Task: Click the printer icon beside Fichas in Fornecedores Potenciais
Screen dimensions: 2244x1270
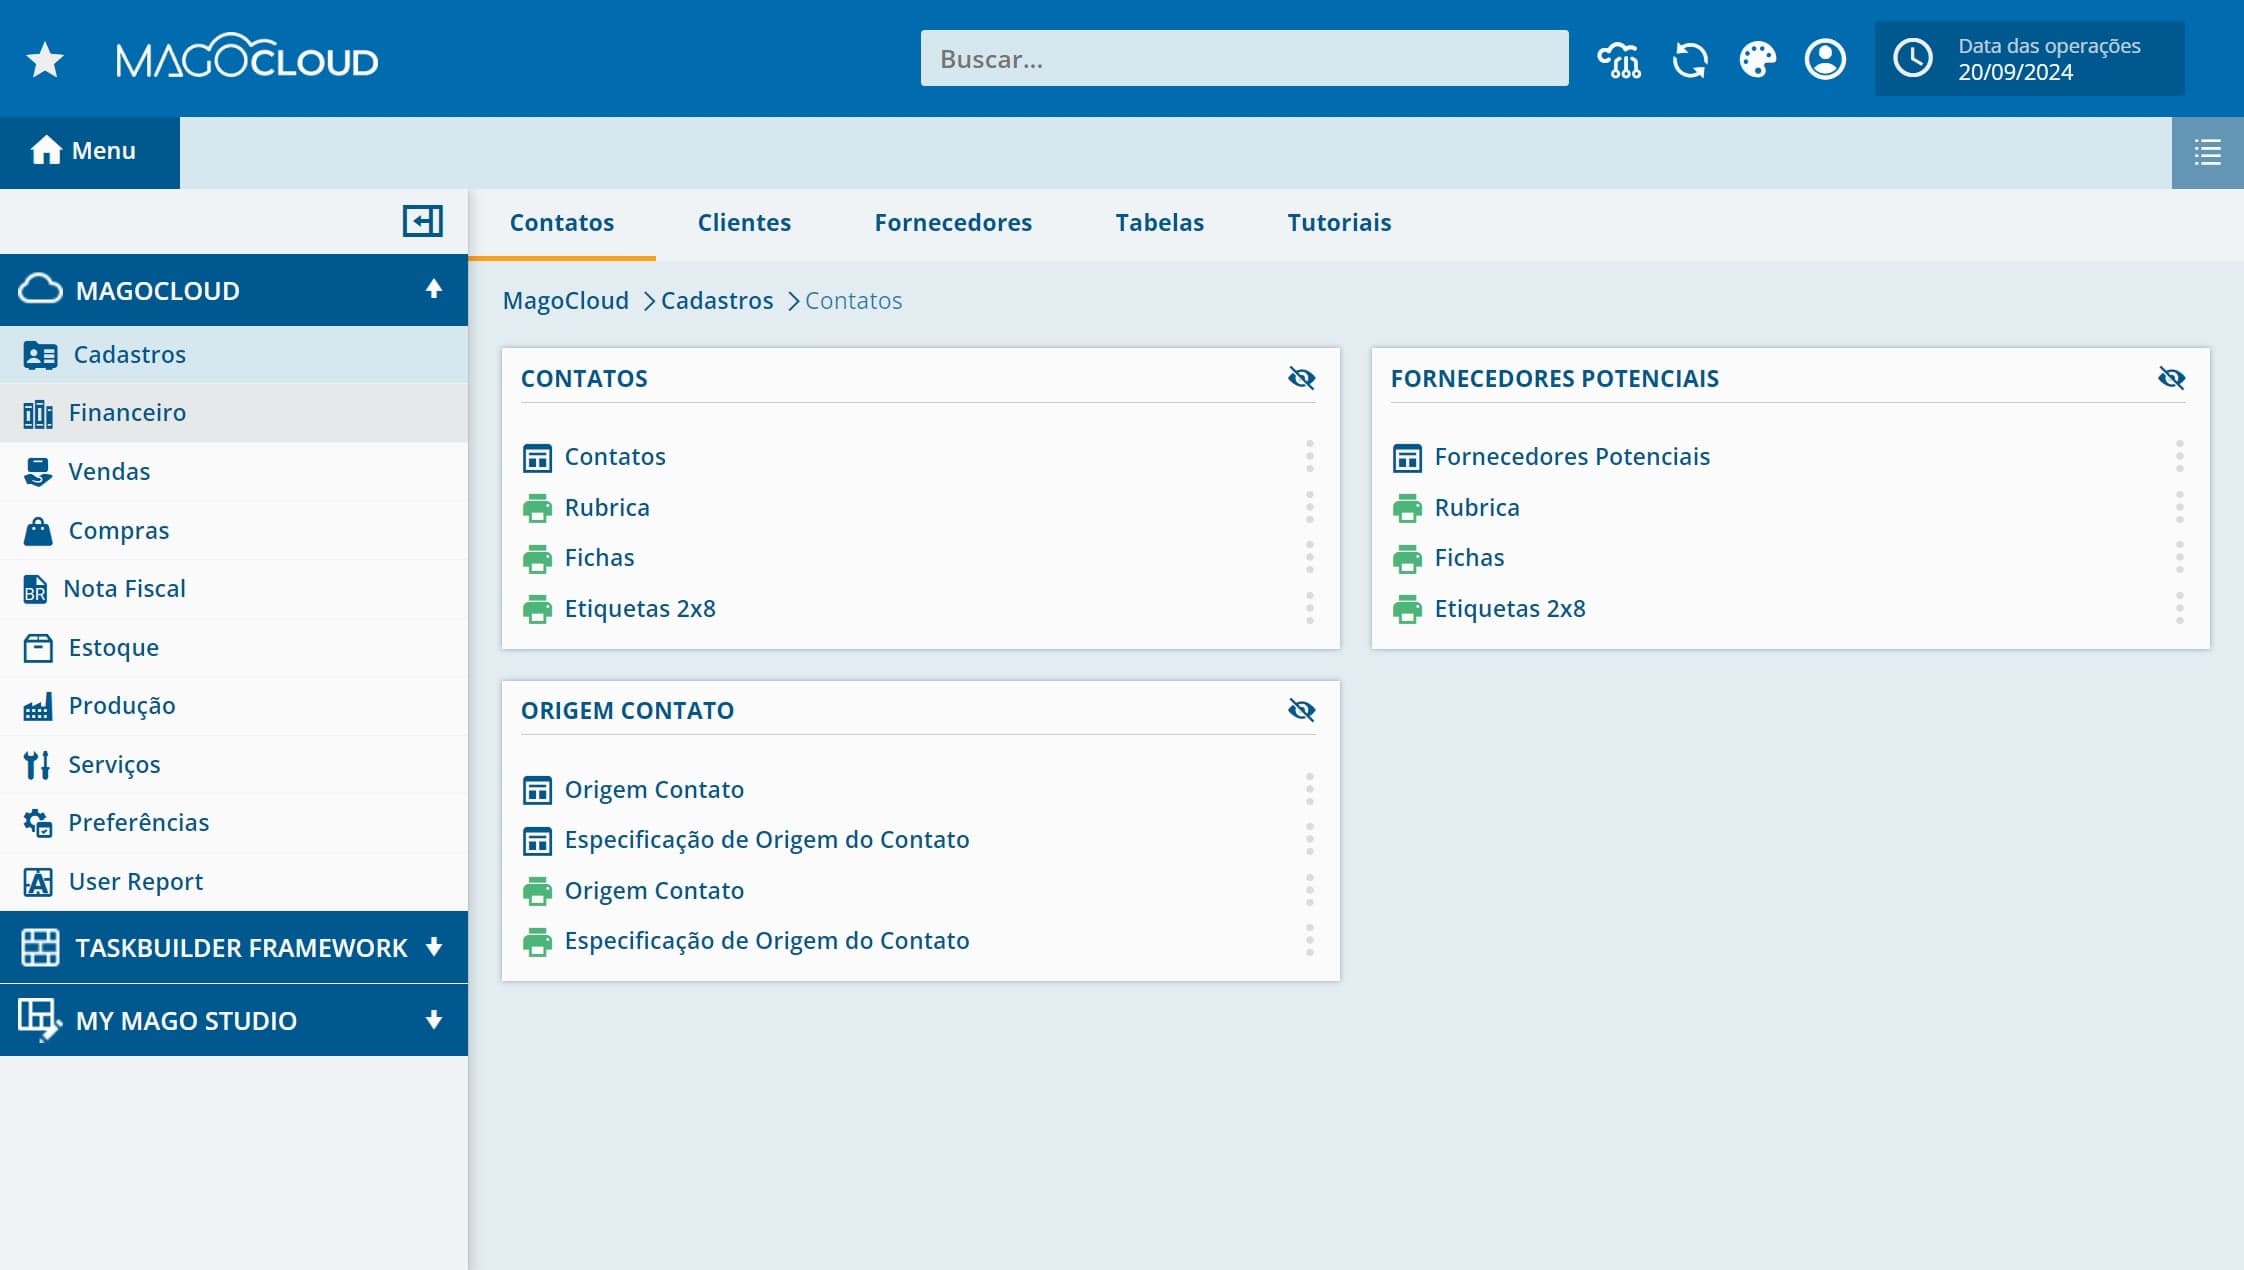Action: [x=1407, y=558]
